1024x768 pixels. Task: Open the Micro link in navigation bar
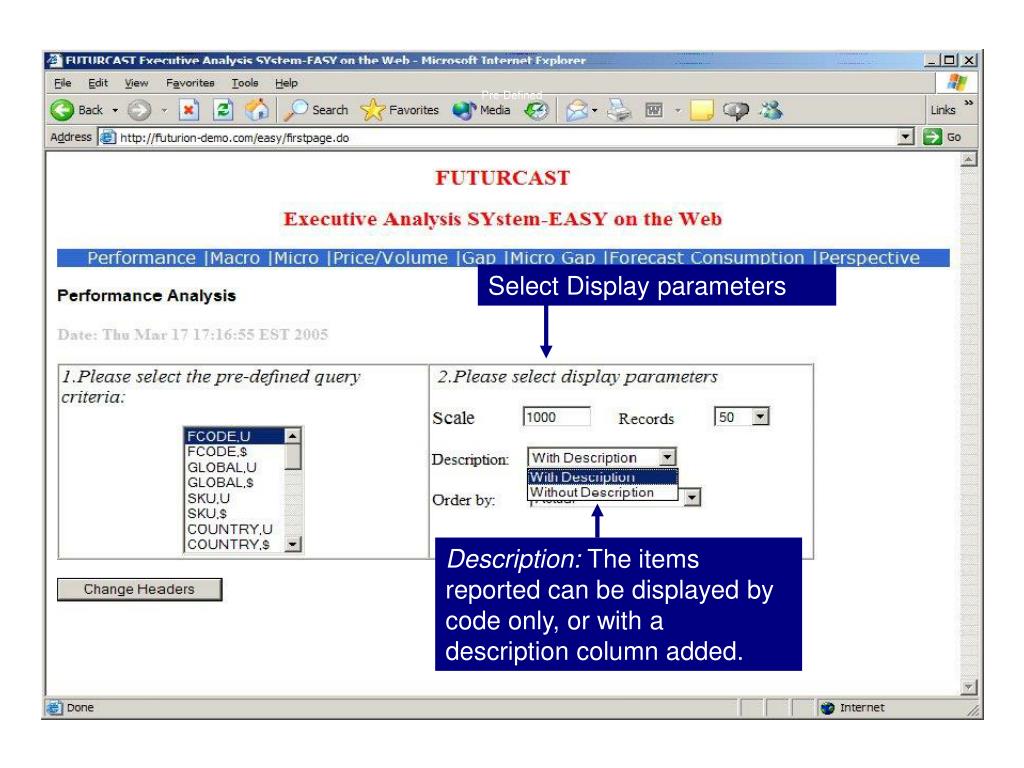point(296,258)
